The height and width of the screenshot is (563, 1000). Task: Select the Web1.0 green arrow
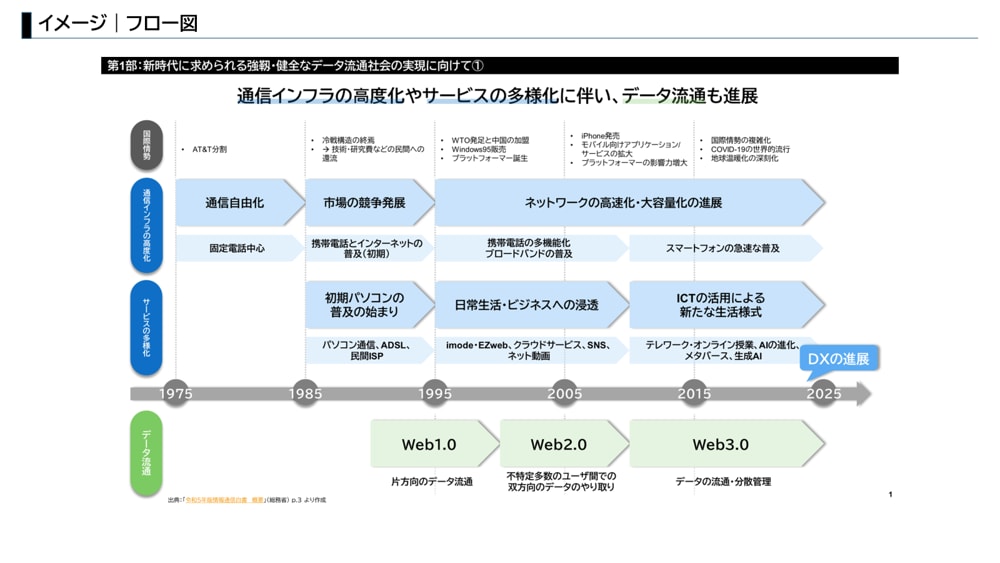(434, 444)
